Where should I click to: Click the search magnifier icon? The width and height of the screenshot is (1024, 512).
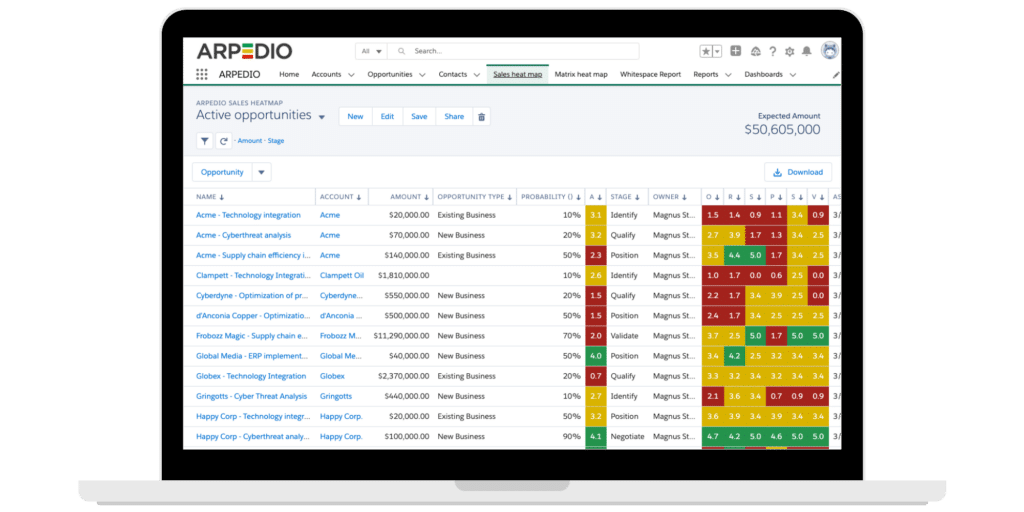pos(402,51)
